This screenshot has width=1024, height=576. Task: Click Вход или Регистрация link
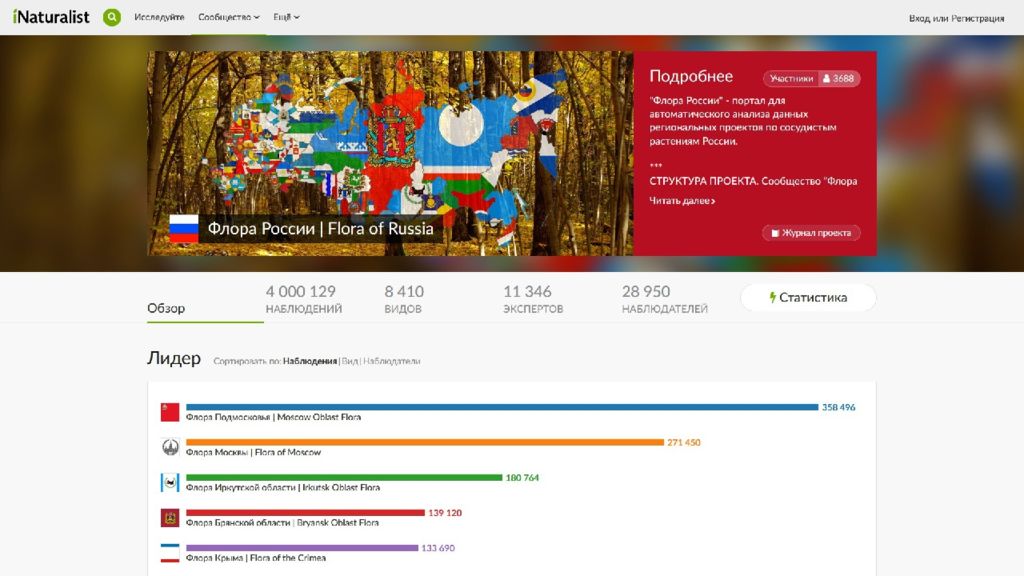pyautogui.click(x=956, y=18)
